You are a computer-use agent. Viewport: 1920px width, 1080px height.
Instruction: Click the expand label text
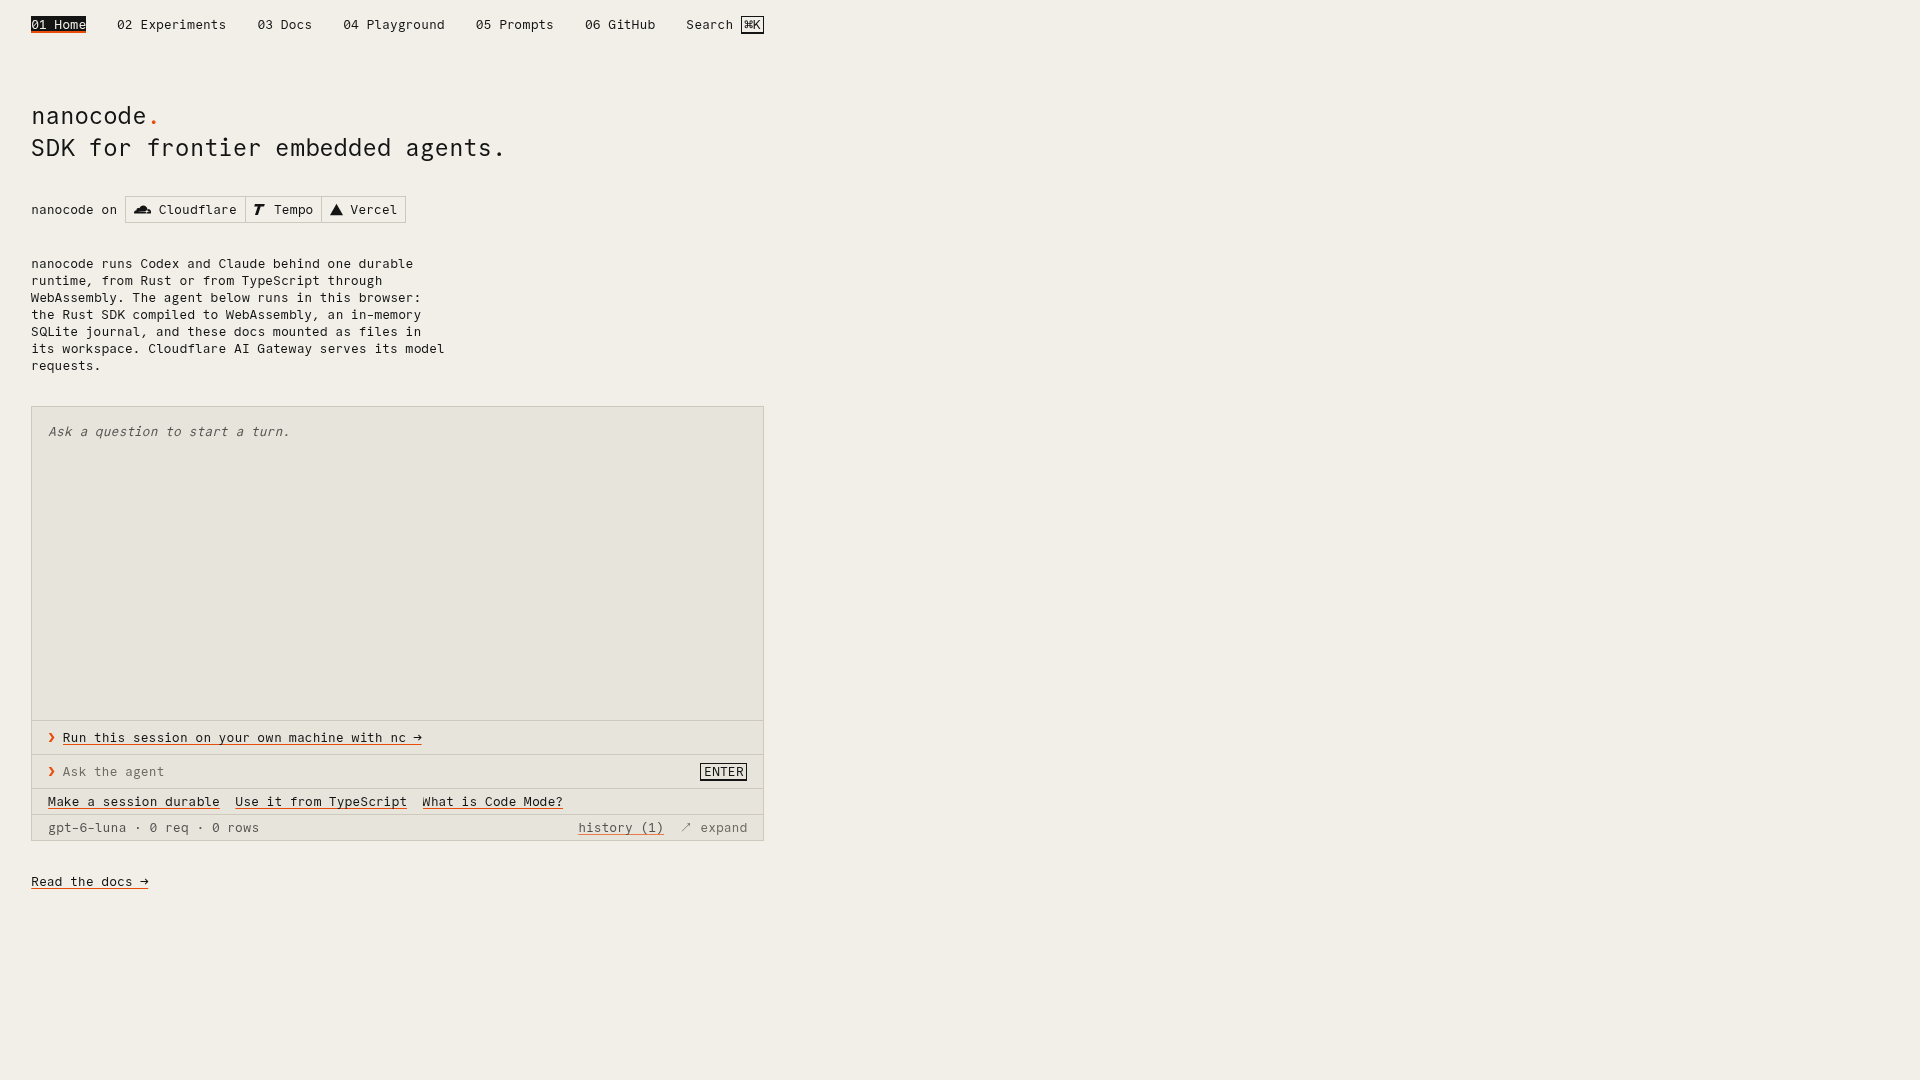tap(724, 828)
